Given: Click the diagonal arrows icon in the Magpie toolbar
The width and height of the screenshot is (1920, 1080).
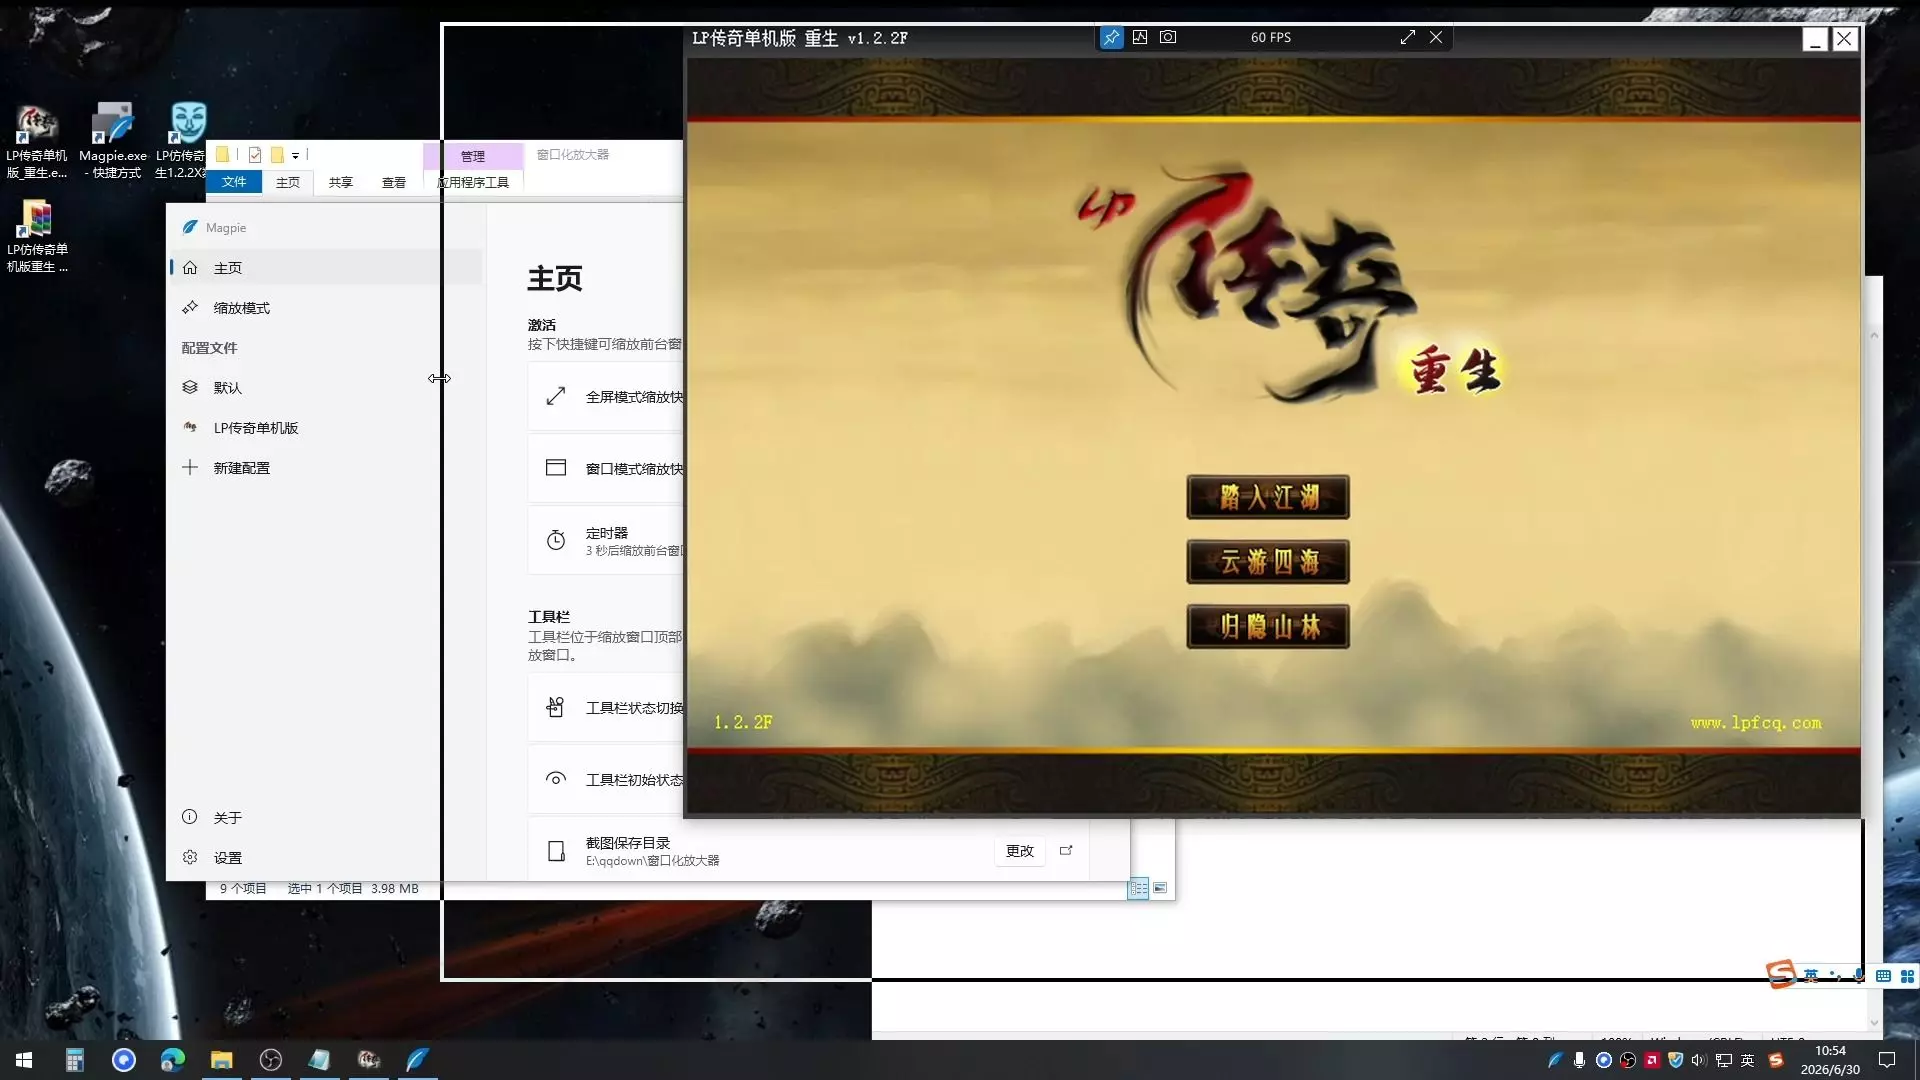Looking at the screenshot, I should point(1408,37).
